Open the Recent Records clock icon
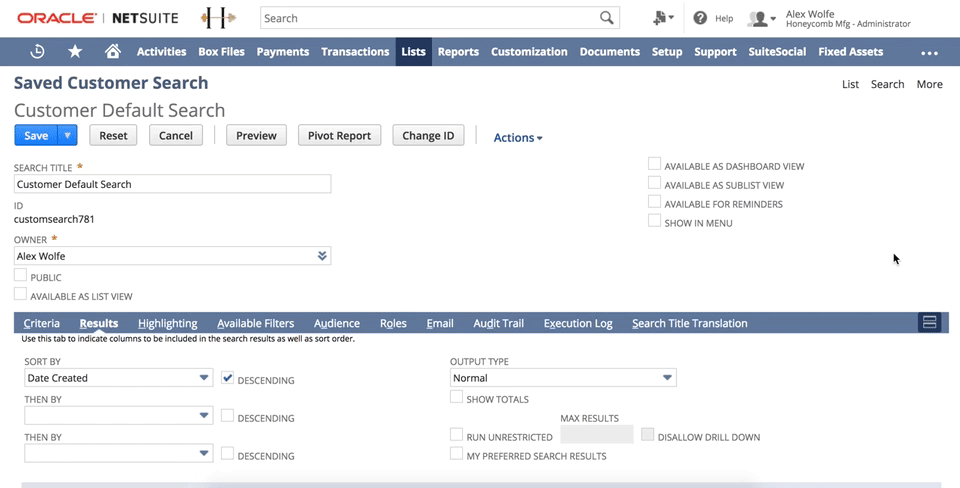Screen dimensions: 960x488 (37, 52)
